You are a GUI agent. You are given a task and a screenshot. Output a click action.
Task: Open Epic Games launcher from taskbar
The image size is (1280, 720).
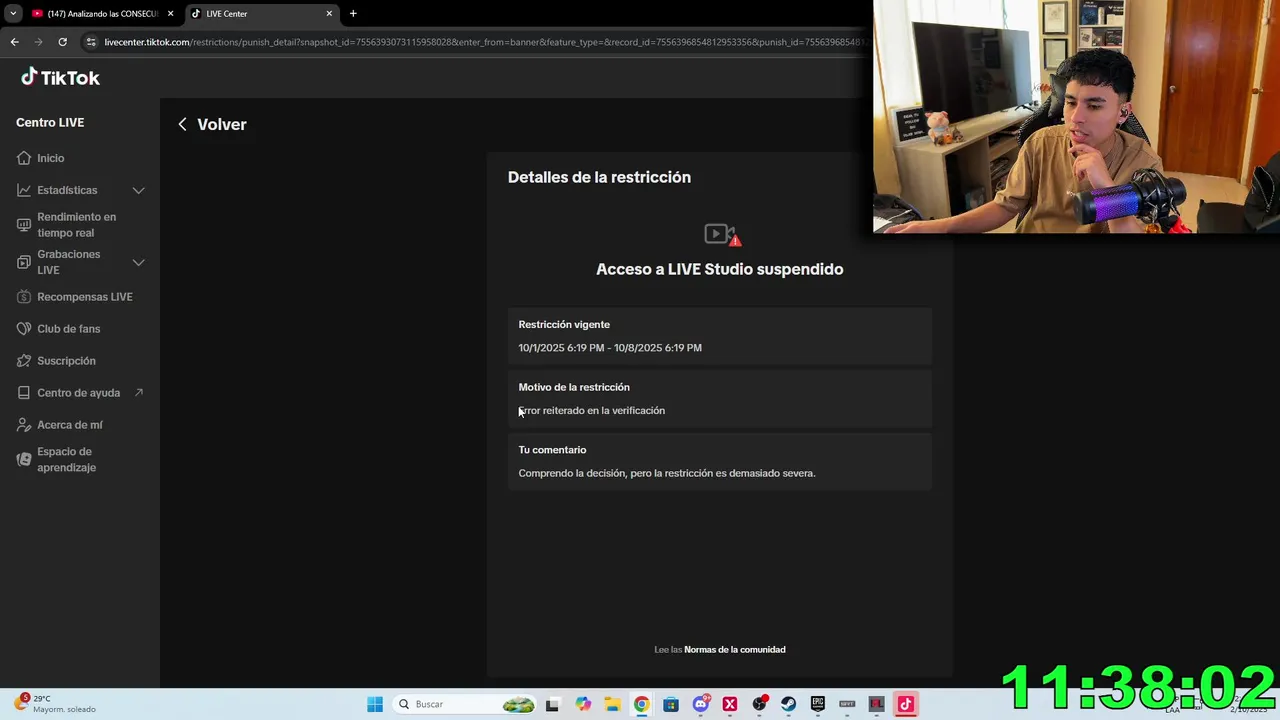pyautogui.click(x=818, y=704)
